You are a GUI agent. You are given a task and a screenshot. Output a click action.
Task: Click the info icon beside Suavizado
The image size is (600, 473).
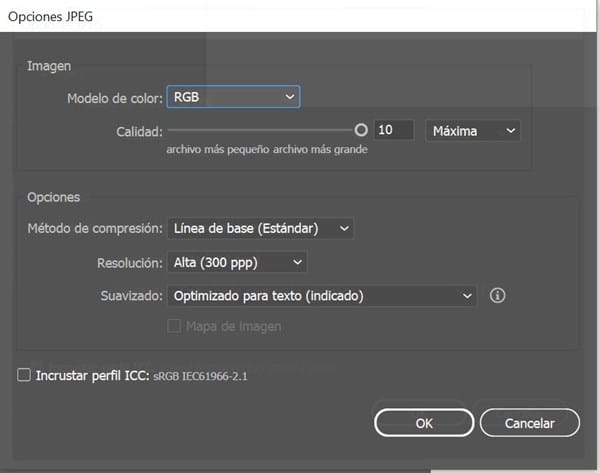[x=497, y=296]
